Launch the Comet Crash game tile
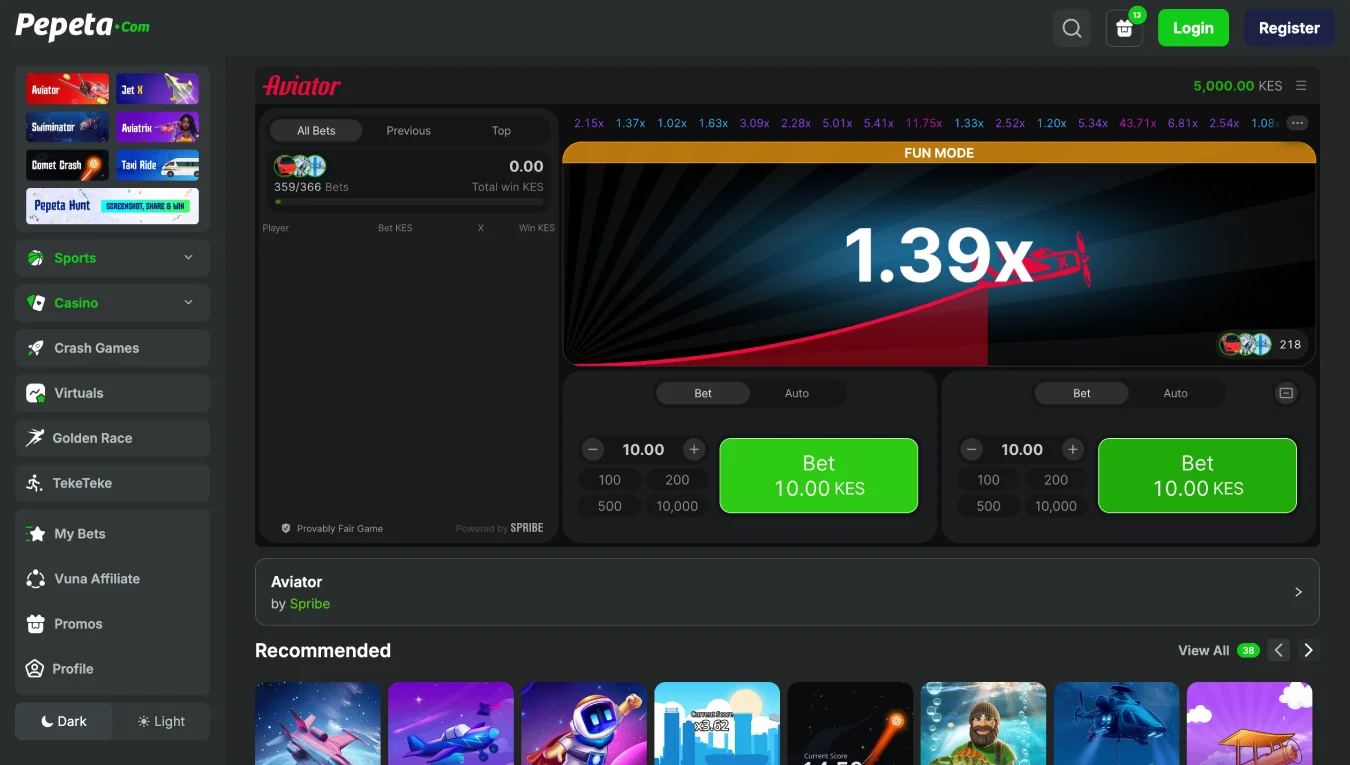This screenshot has width=1350, height=765. tap(67, 165)
